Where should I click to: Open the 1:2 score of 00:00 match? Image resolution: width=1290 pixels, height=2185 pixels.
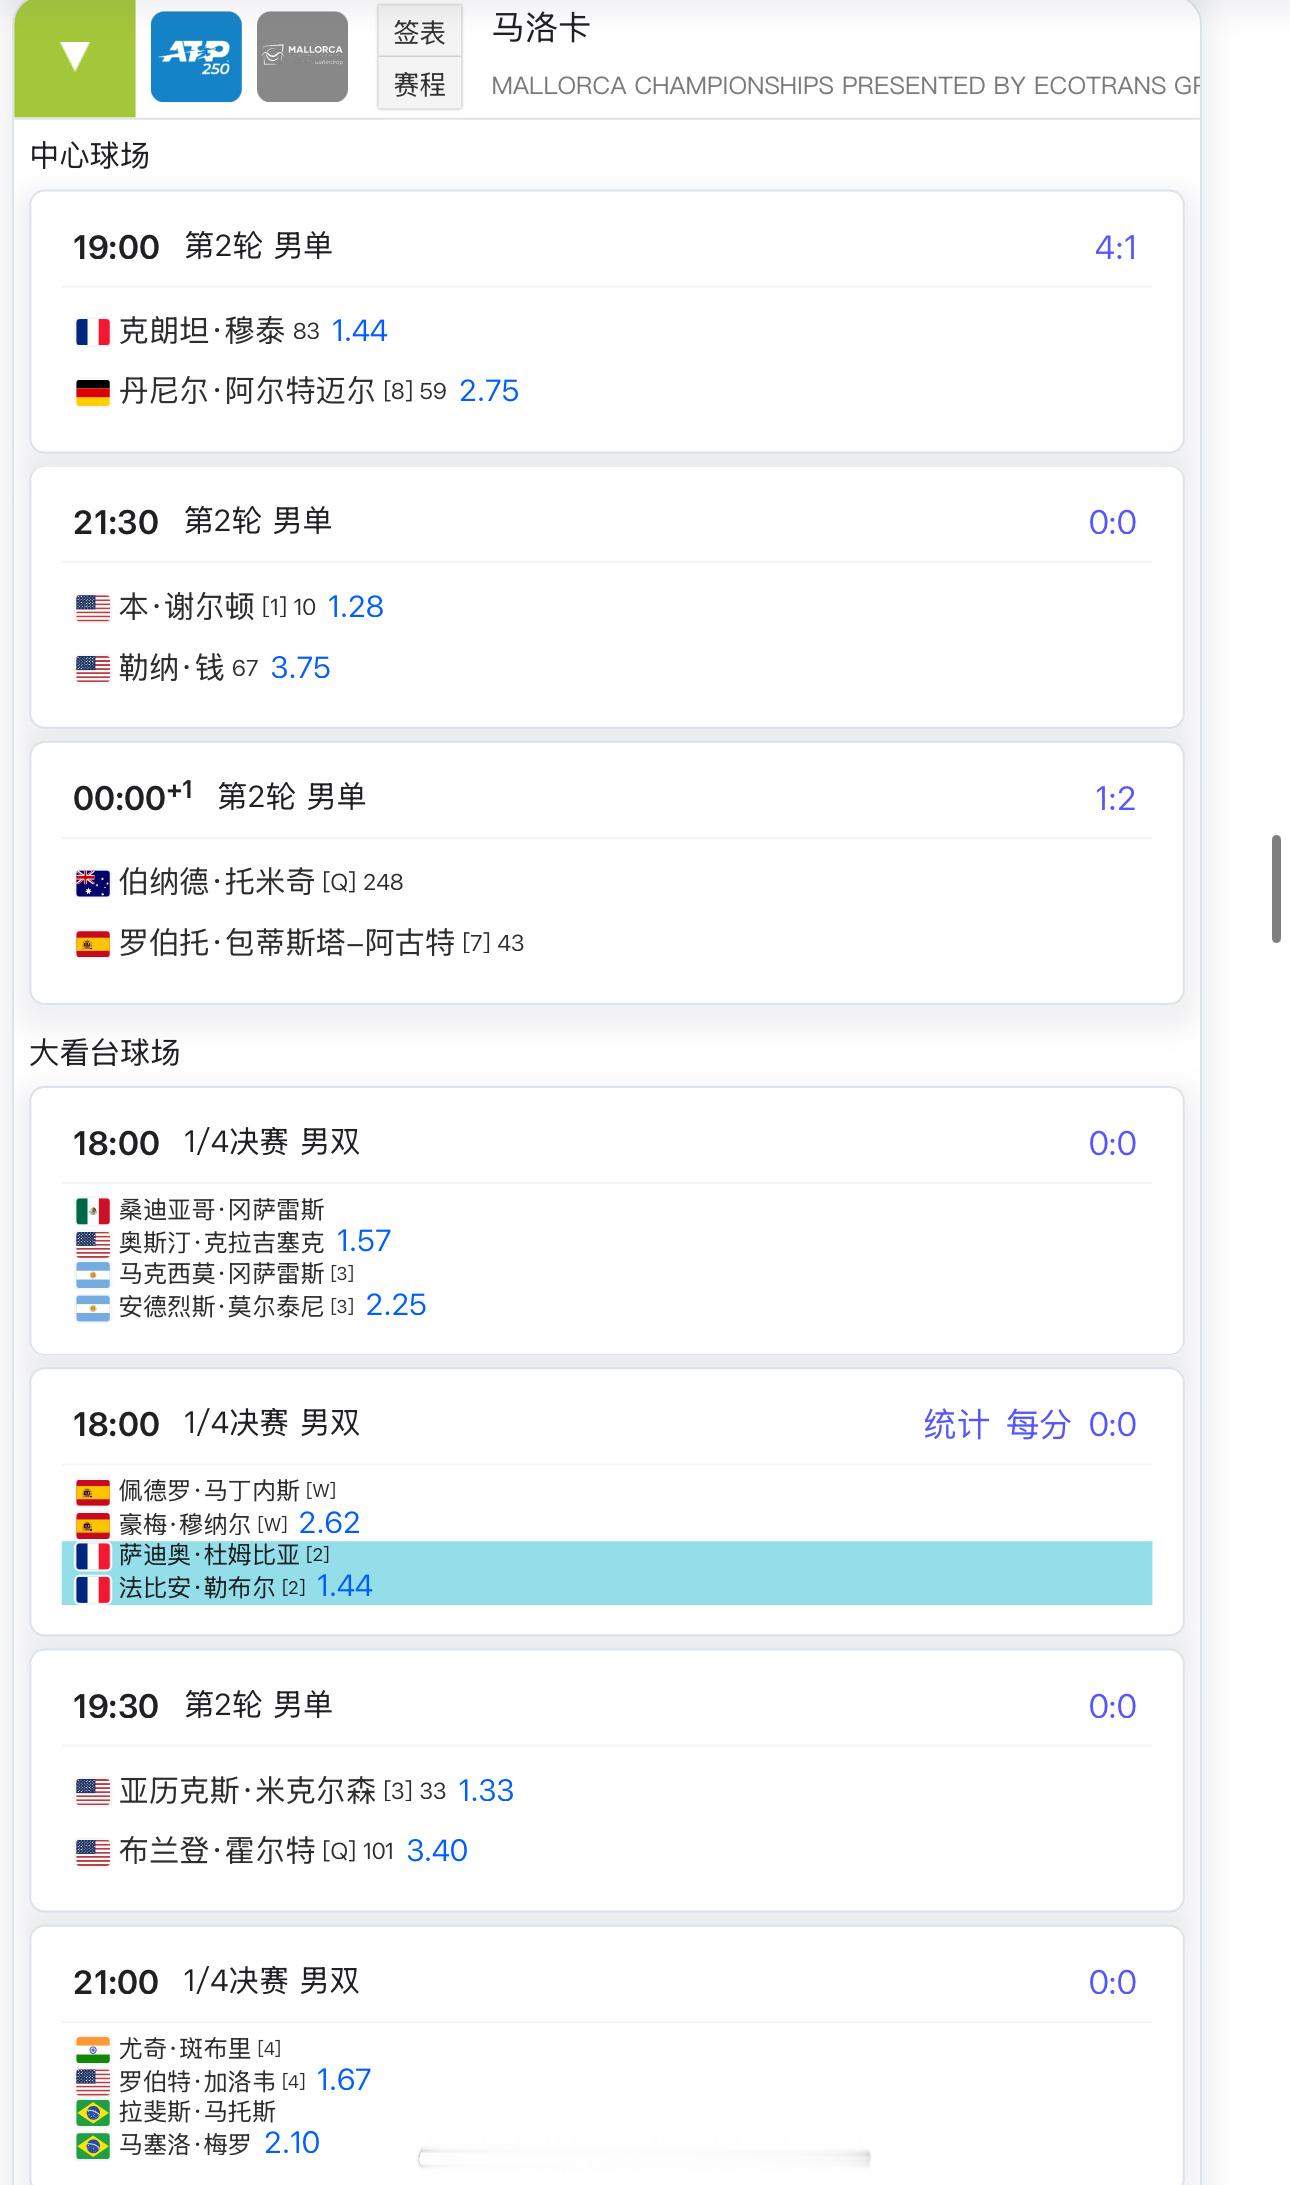click(x=1115, y=798)
